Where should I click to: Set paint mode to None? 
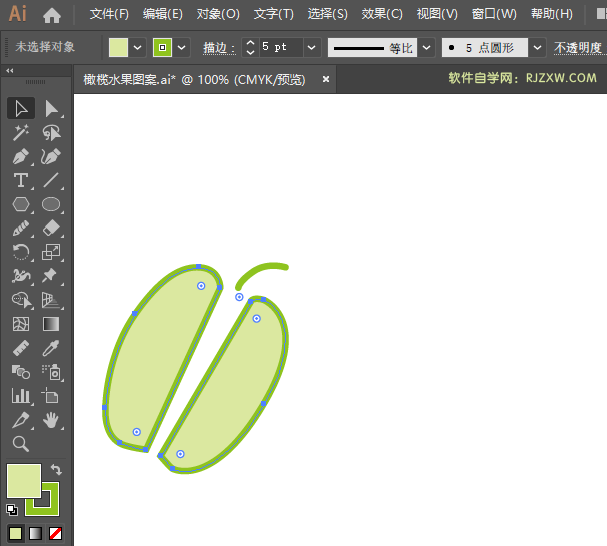click(56, 533)
